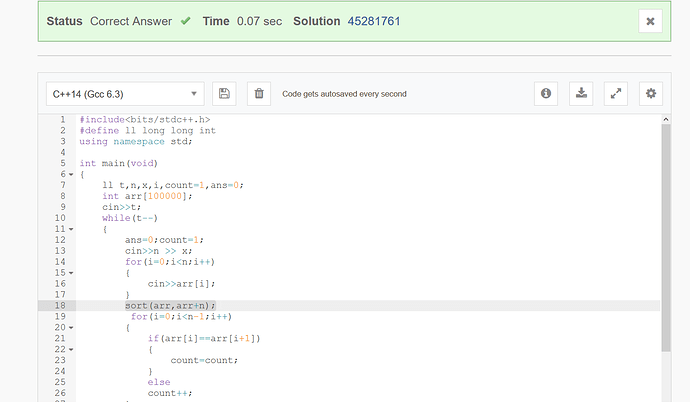Click the line 'int main(void)'
Screen dimensions: 690x402
tap(118, 163)
